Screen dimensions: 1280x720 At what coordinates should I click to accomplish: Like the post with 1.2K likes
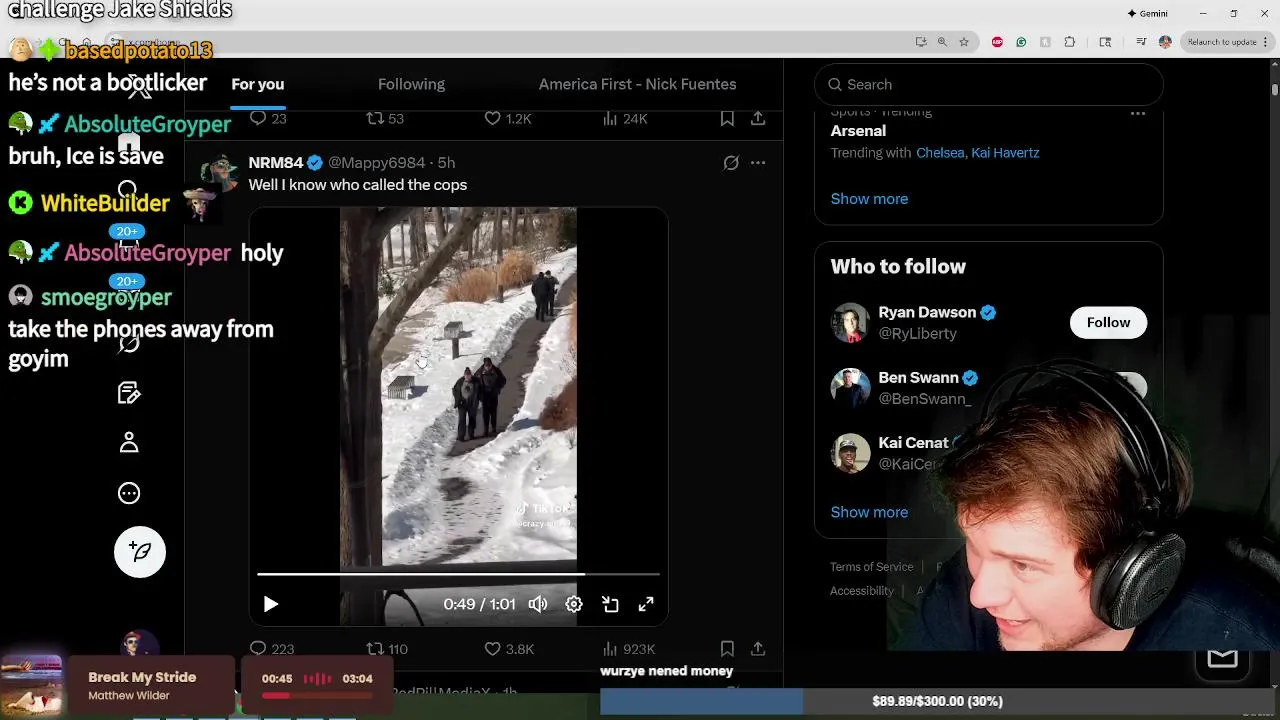pyautogui.click(x=508, y=118)
